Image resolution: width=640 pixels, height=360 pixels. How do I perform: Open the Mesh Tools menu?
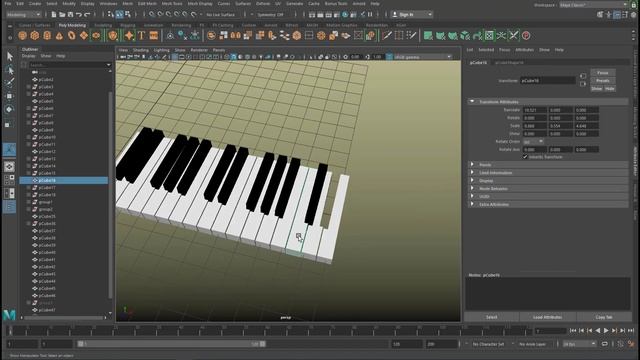(x=172, y=4)
